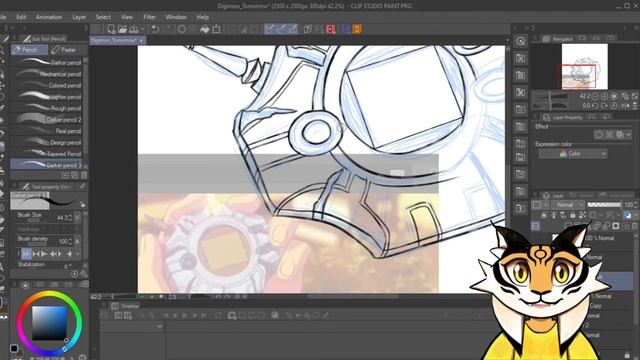The image size is (640, 360).
Task: Select the Darker pencil brush
Action: [x=46, y=62]
